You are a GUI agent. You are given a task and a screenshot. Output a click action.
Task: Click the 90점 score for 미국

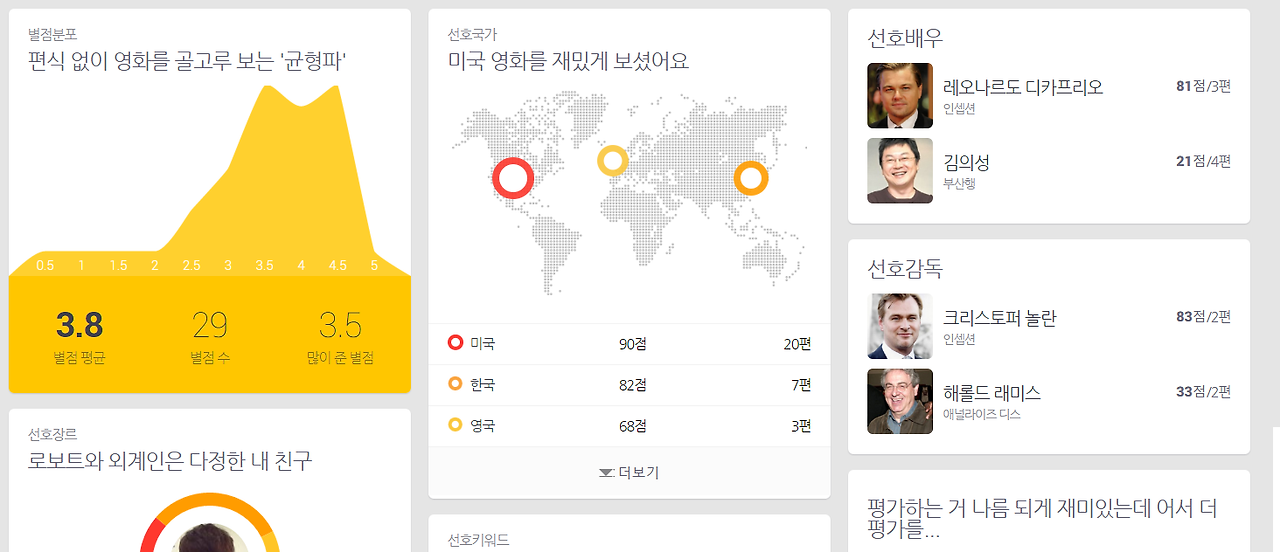point(632,344)
